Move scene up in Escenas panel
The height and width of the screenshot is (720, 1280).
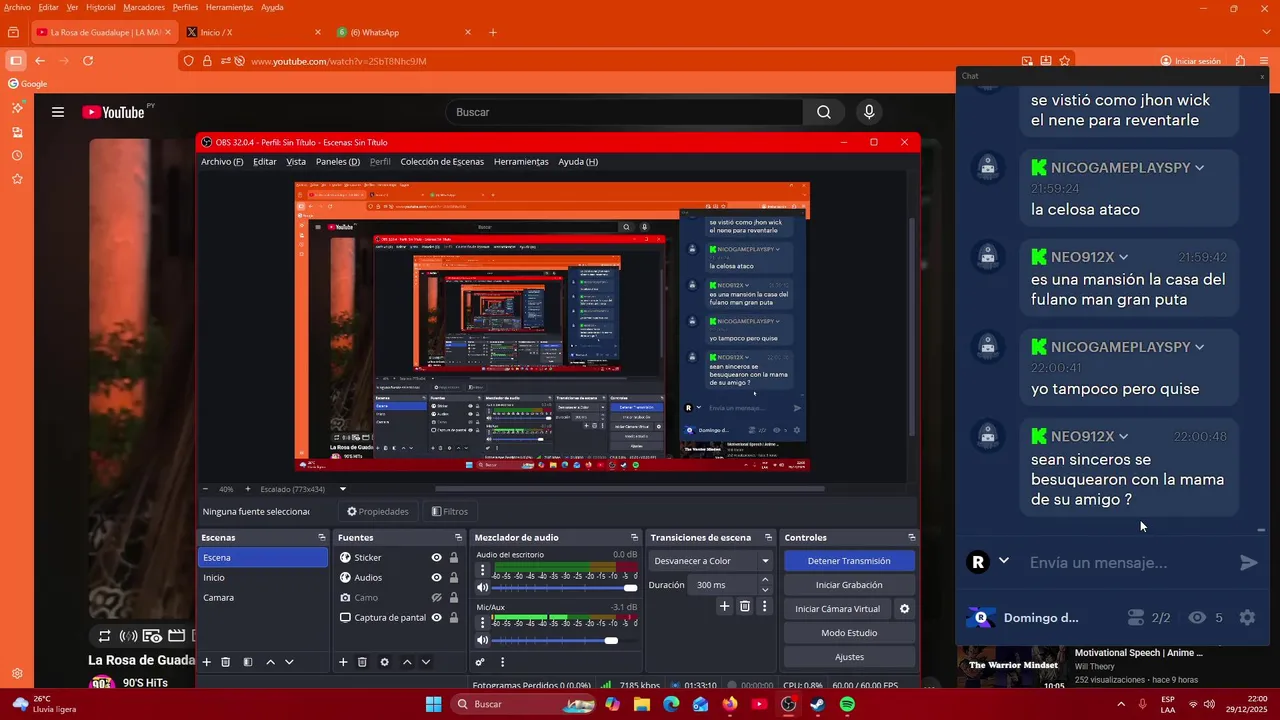point(270,662)
